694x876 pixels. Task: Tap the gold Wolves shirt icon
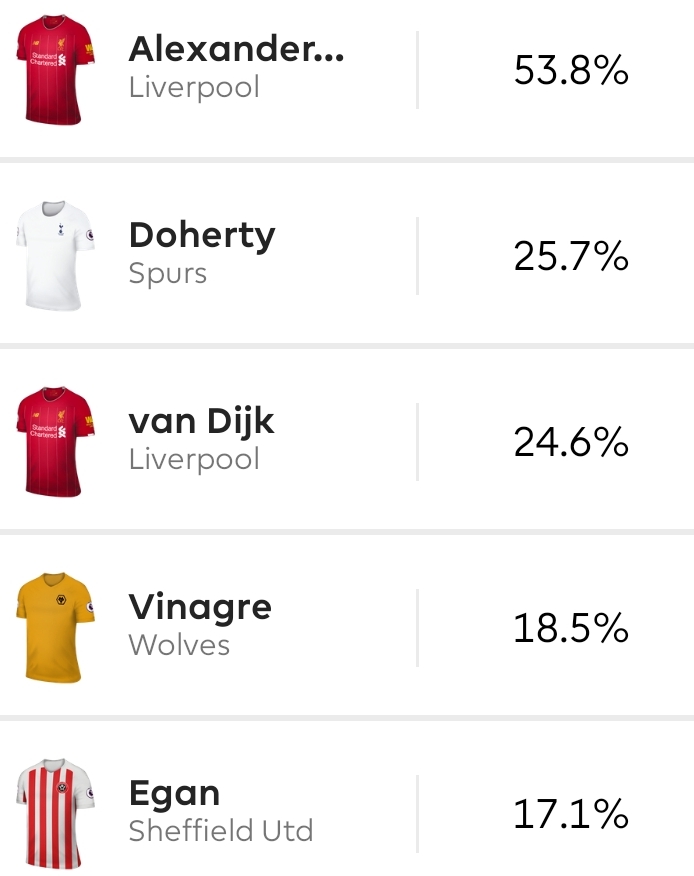click(55, 627)
